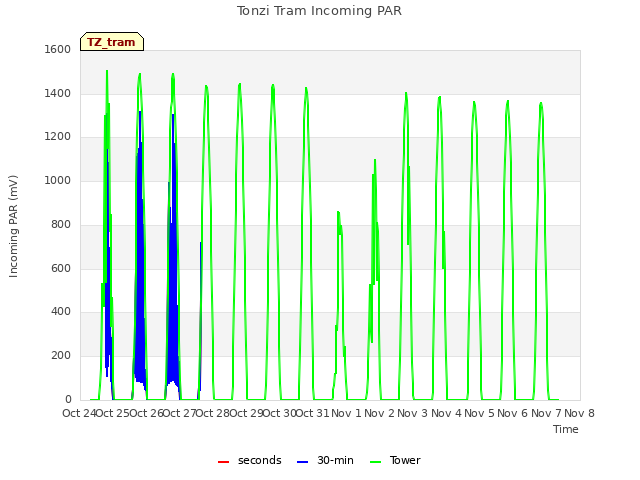Click the 1400 y-axis tick label
640x480 pixels.
[58, 93]
